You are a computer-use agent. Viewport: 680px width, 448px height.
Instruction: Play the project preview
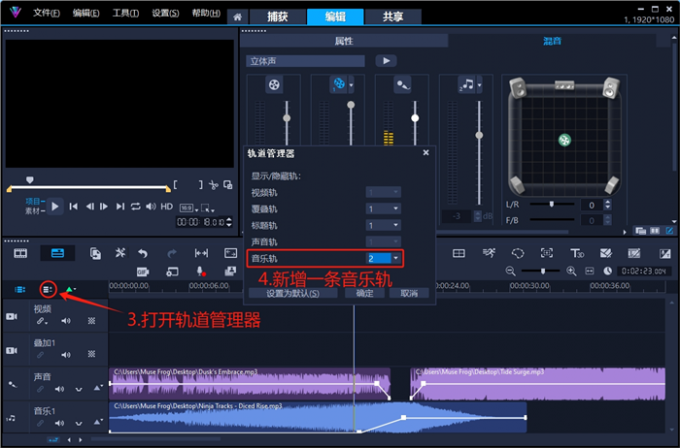[55, 207]
